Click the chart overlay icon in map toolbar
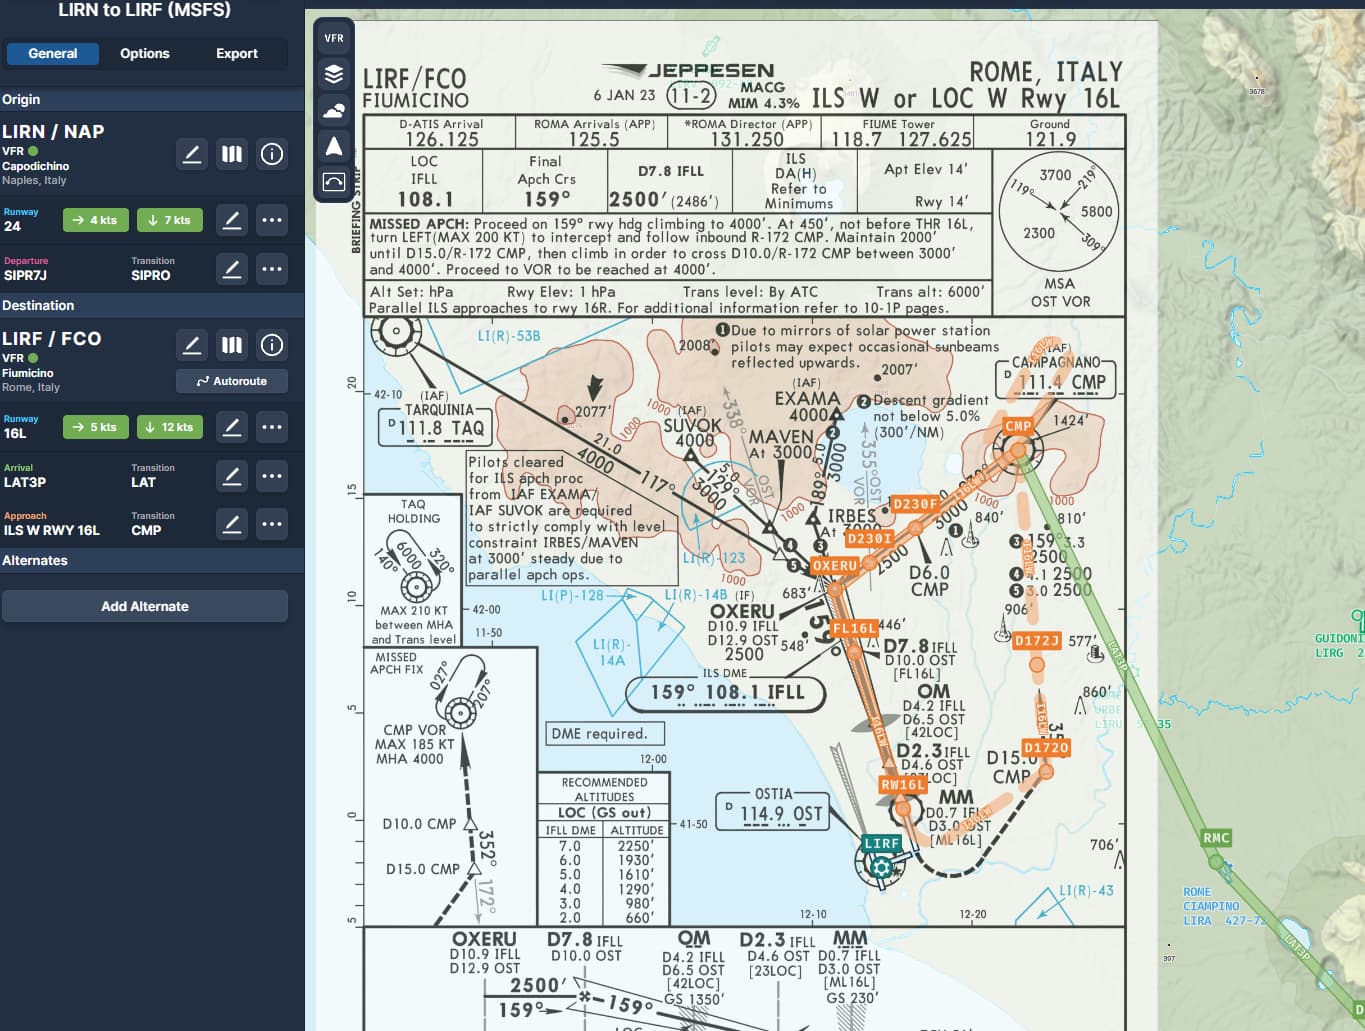This screenshot has width=1365, height=1031. click(x=334, y=182)
